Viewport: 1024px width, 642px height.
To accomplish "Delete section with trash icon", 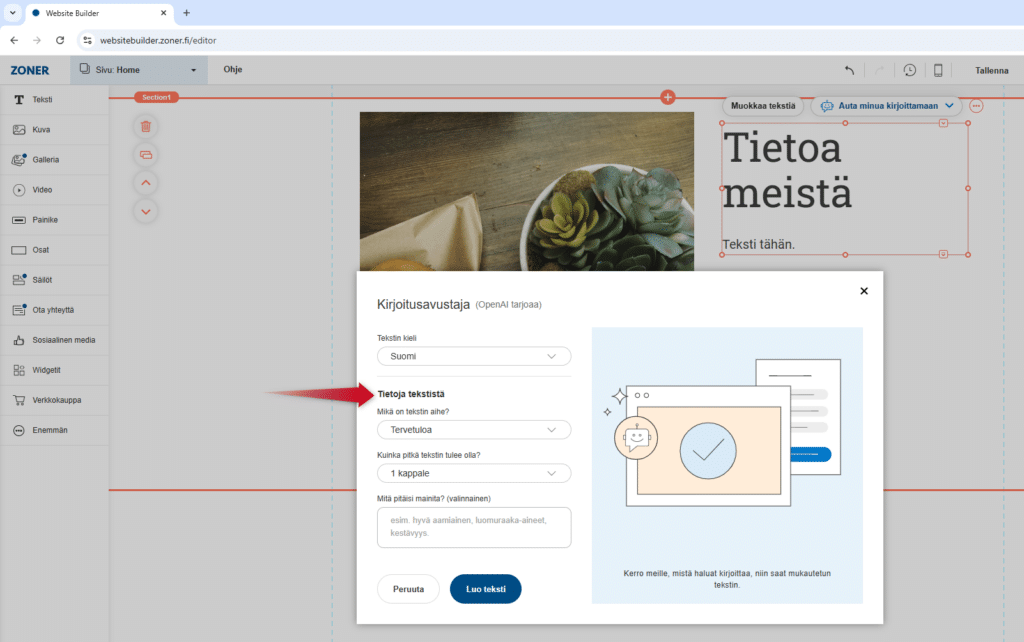I will tap(146, 126).
